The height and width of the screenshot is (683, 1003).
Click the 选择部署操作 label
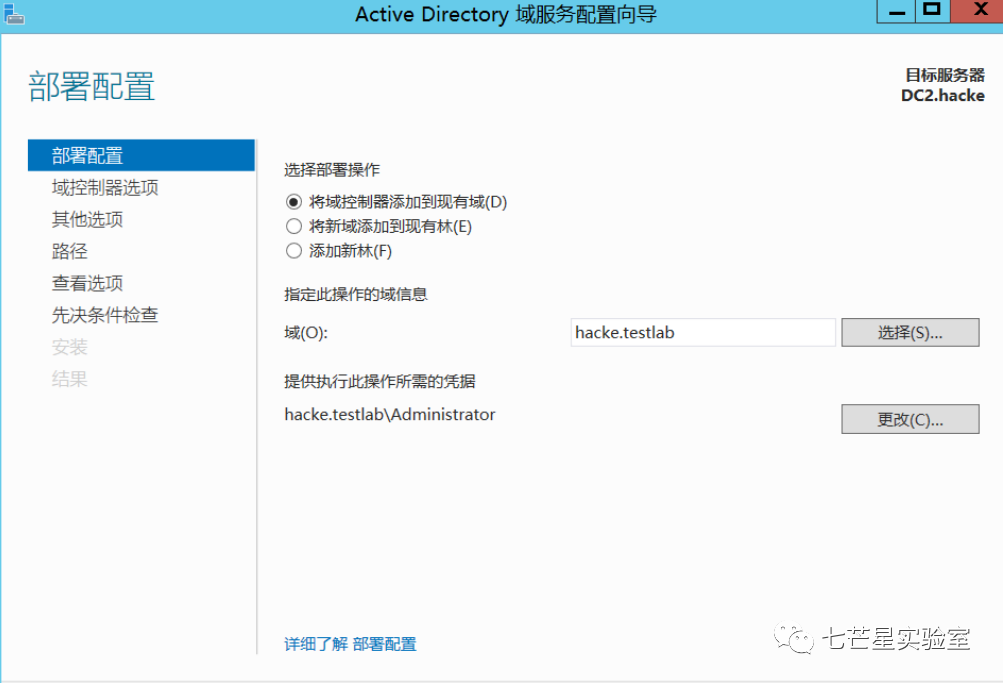(332, 169)
